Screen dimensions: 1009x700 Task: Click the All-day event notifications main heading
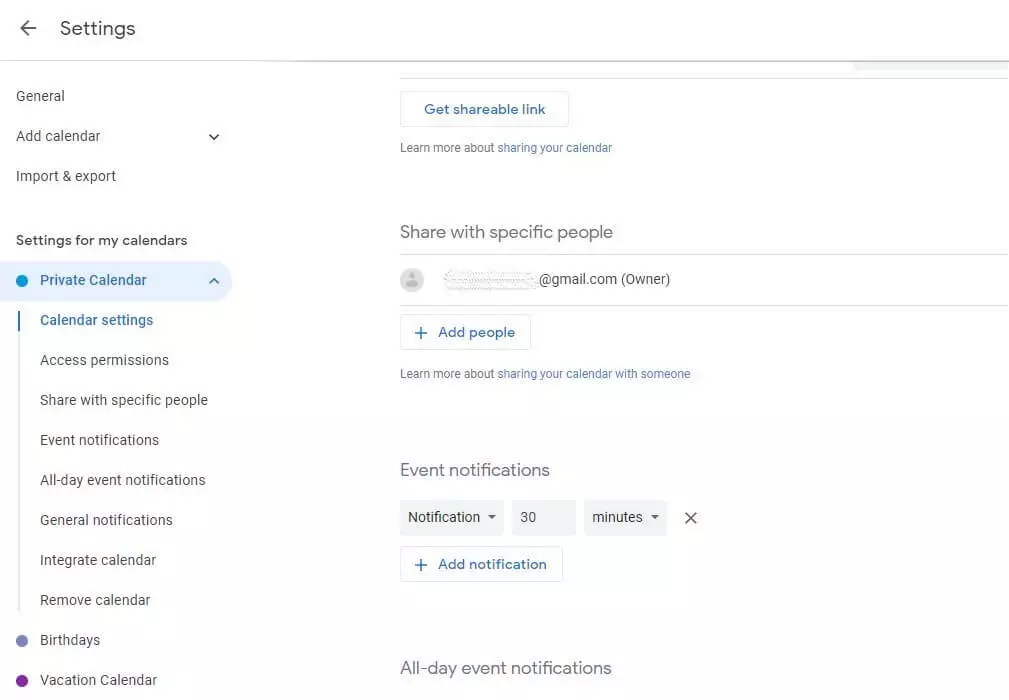(506, 668)
